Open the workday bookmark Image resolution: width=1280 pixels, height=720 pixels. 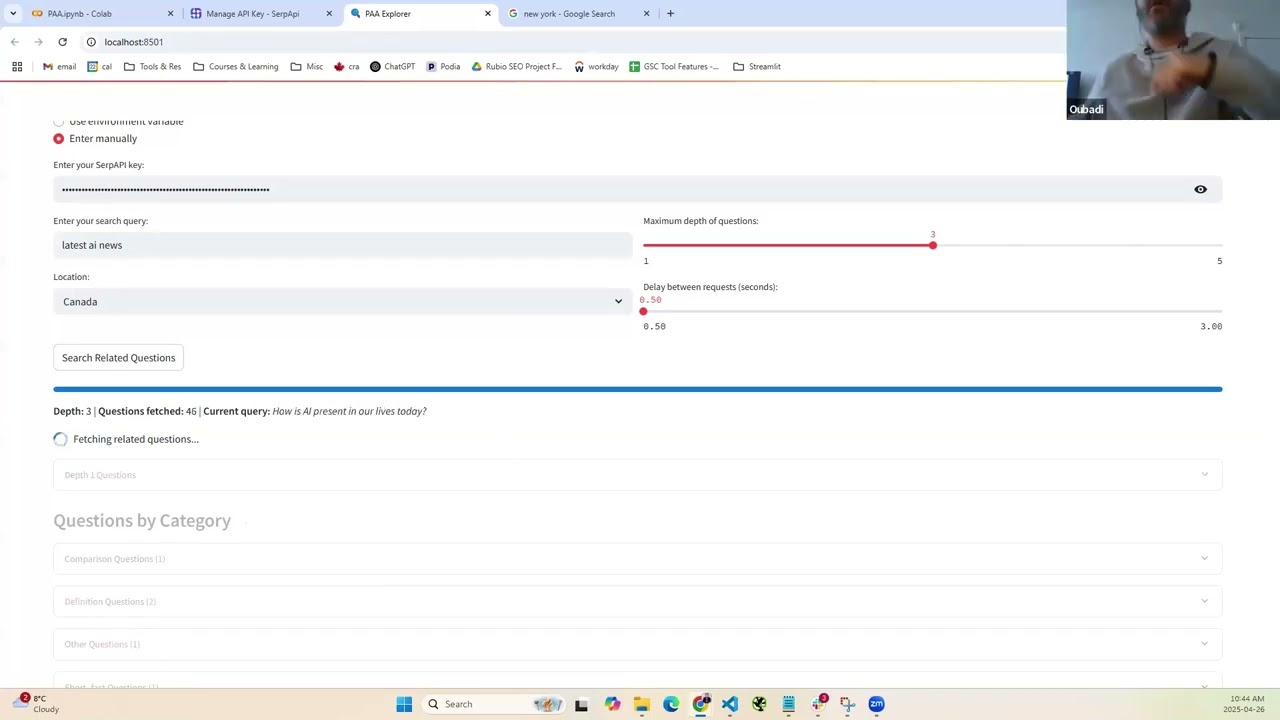[x=596, y=66]
